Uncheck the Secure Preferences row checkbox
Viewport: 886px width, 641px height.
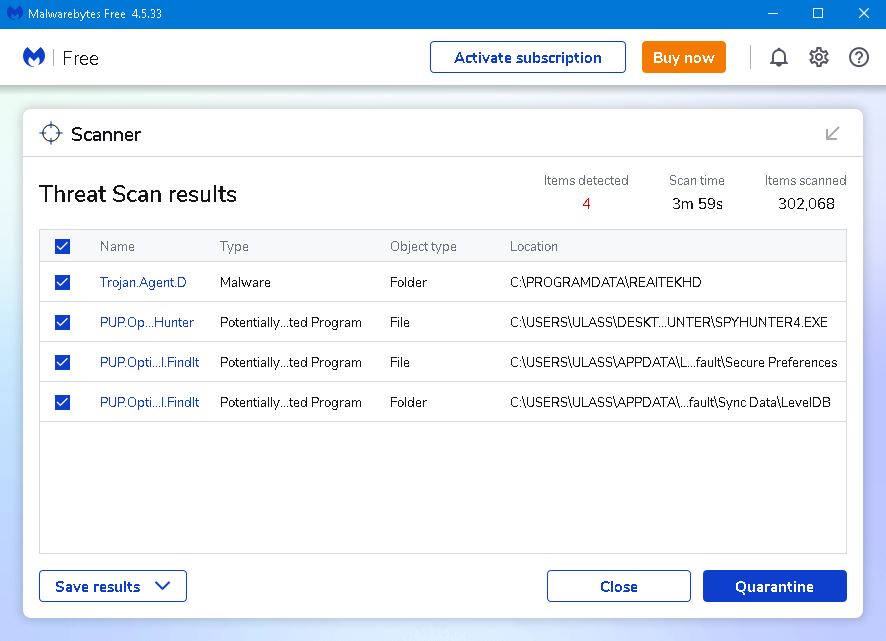coord(63,362)
